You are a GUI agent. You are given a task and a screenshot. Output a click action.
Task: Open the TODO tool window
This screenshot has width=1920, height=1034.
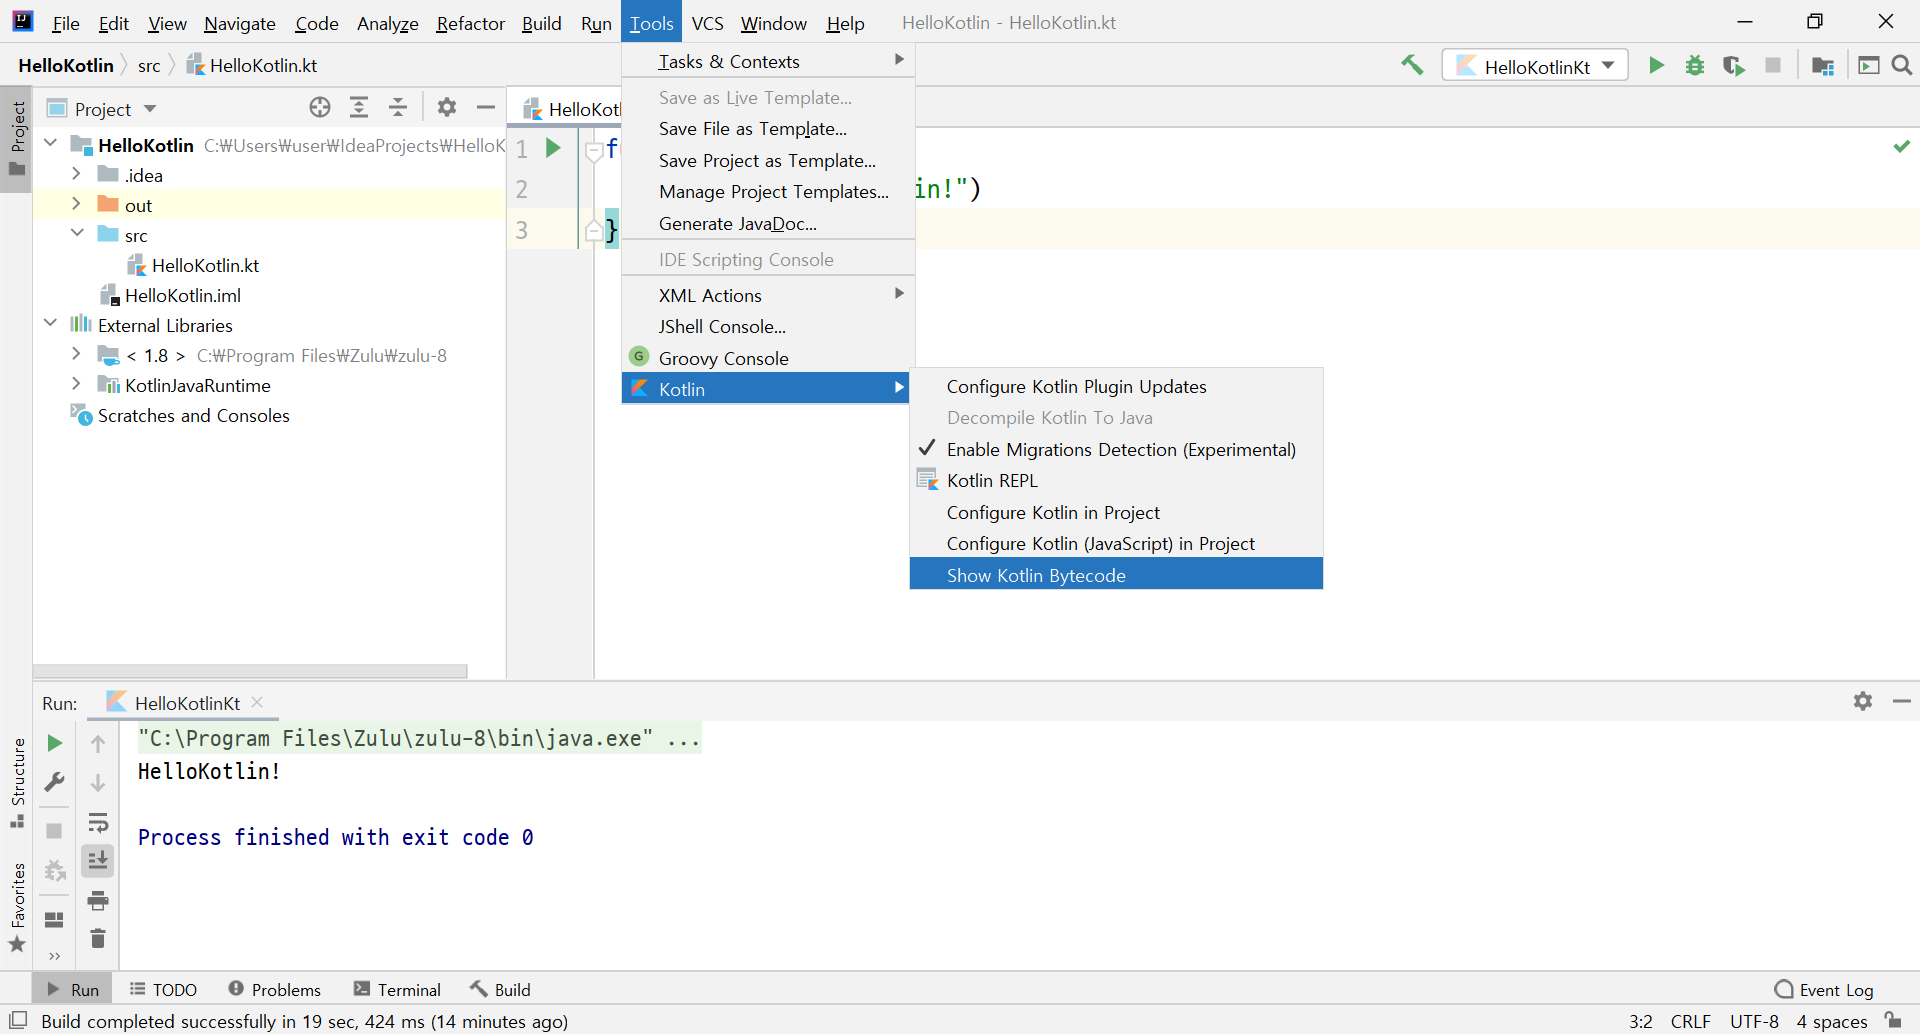tap(164, 989)
